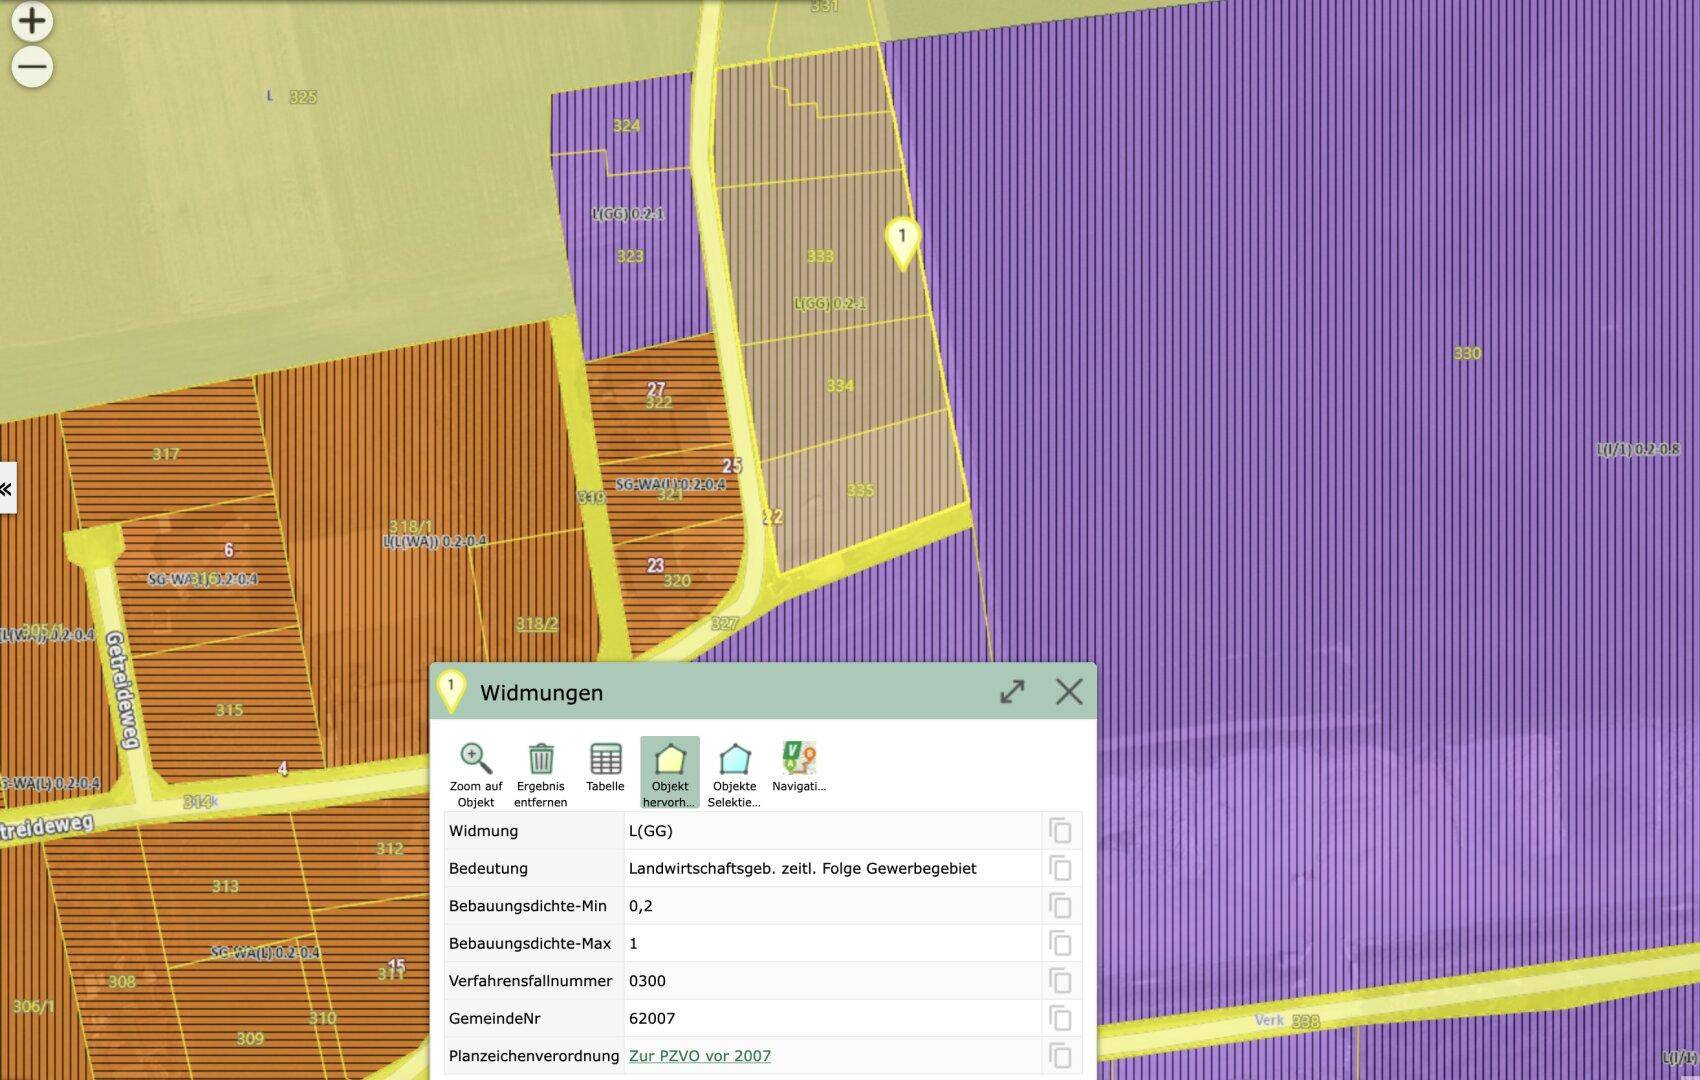Copy the Bebauungsdichte-Min value
This screenshot has height=1080, width=1700.
pos(1060,906)
